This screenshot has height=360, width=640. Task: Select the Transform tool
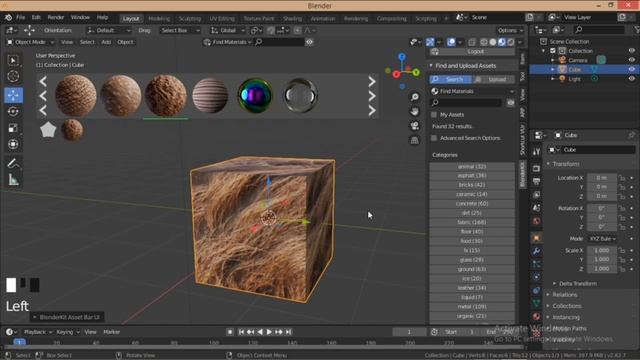(x=13, y=144)
